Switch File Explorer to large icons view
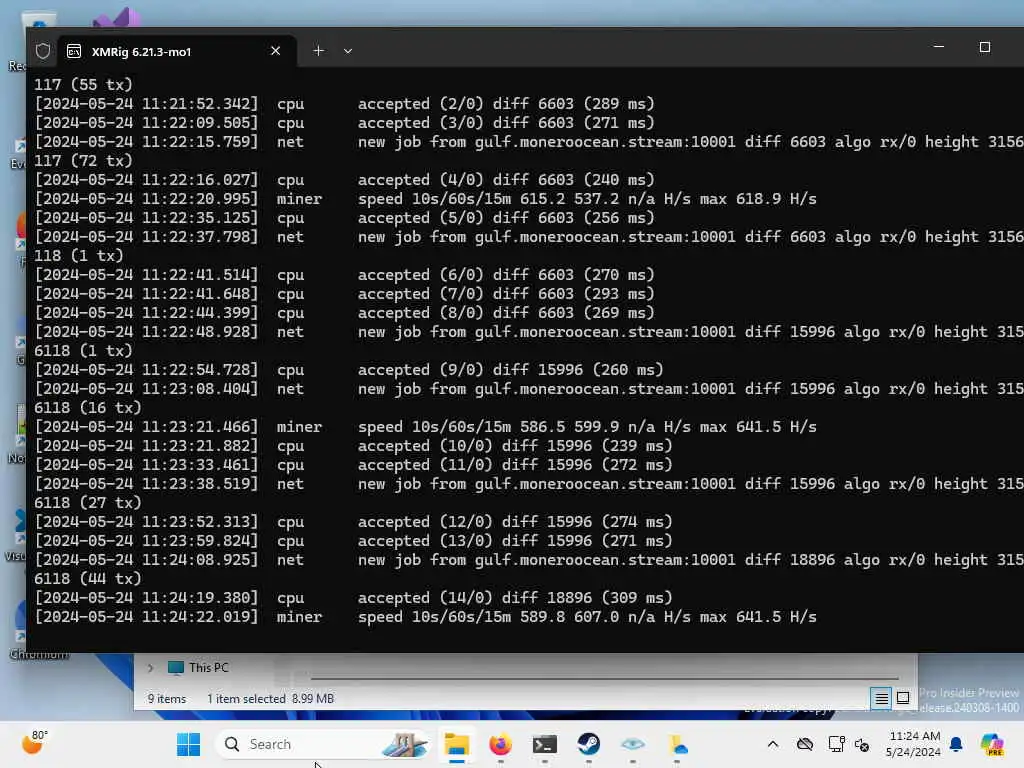 [903, 698]
